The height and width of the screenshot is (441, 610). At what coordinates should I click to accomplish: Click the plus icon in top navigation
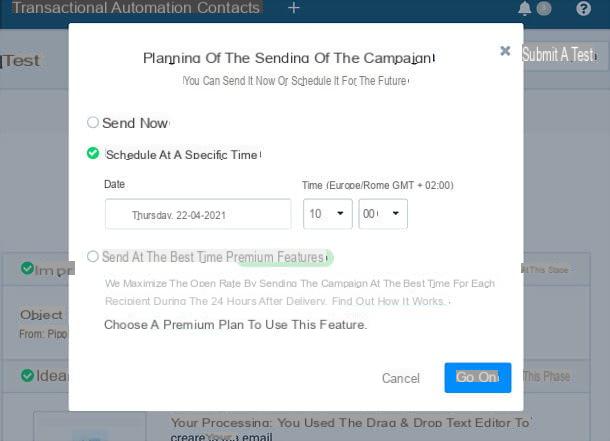(294, 8)
